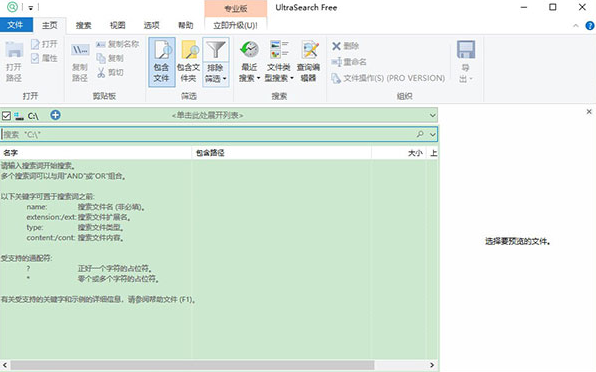
Task: Expand the 文件类型搜索 dropdown arrow
Action: [x=292, y=79]
